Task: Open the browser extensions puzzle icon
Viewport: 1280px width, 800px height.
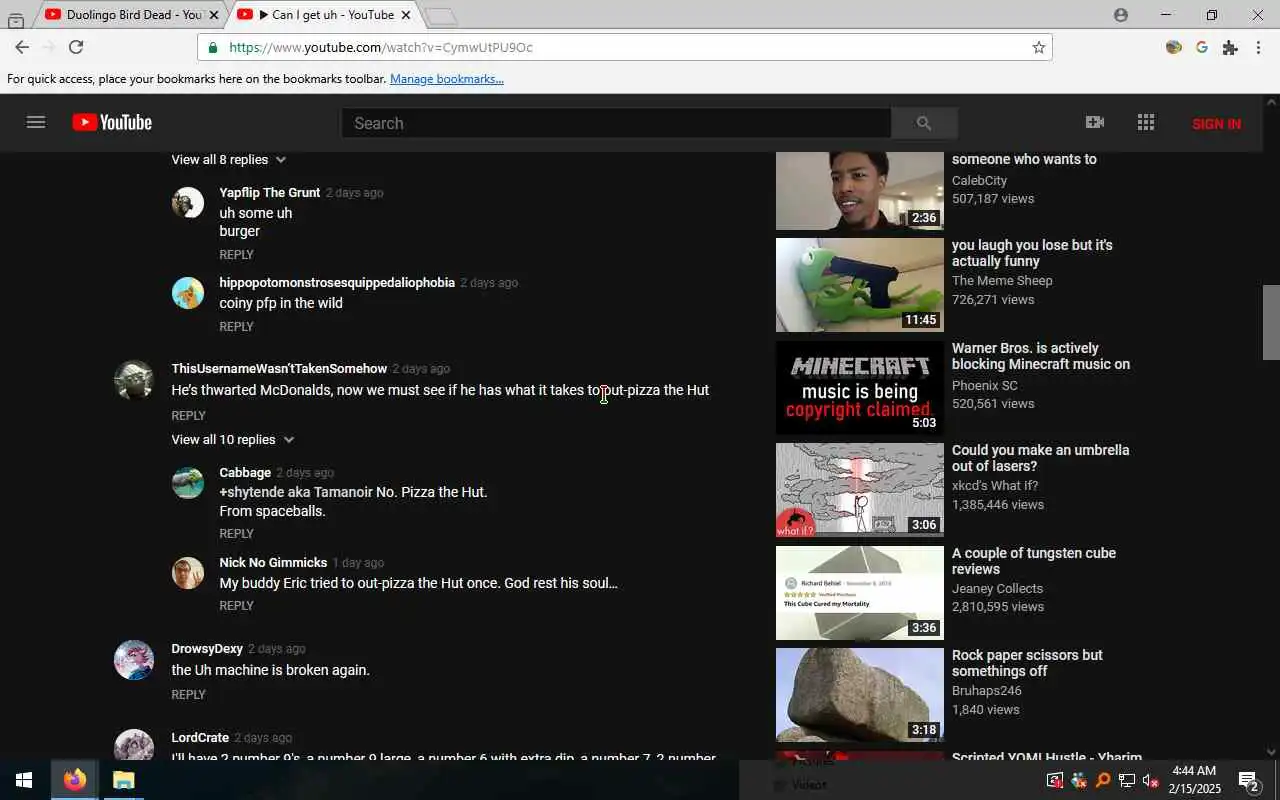Action: [1230, 47]
